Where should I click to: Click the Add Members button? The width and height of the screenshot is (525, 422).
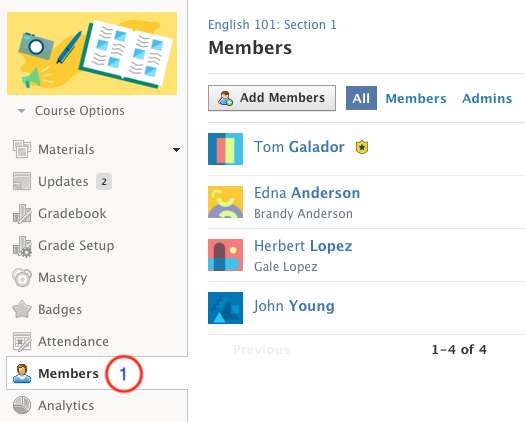[x=272, y=98]
